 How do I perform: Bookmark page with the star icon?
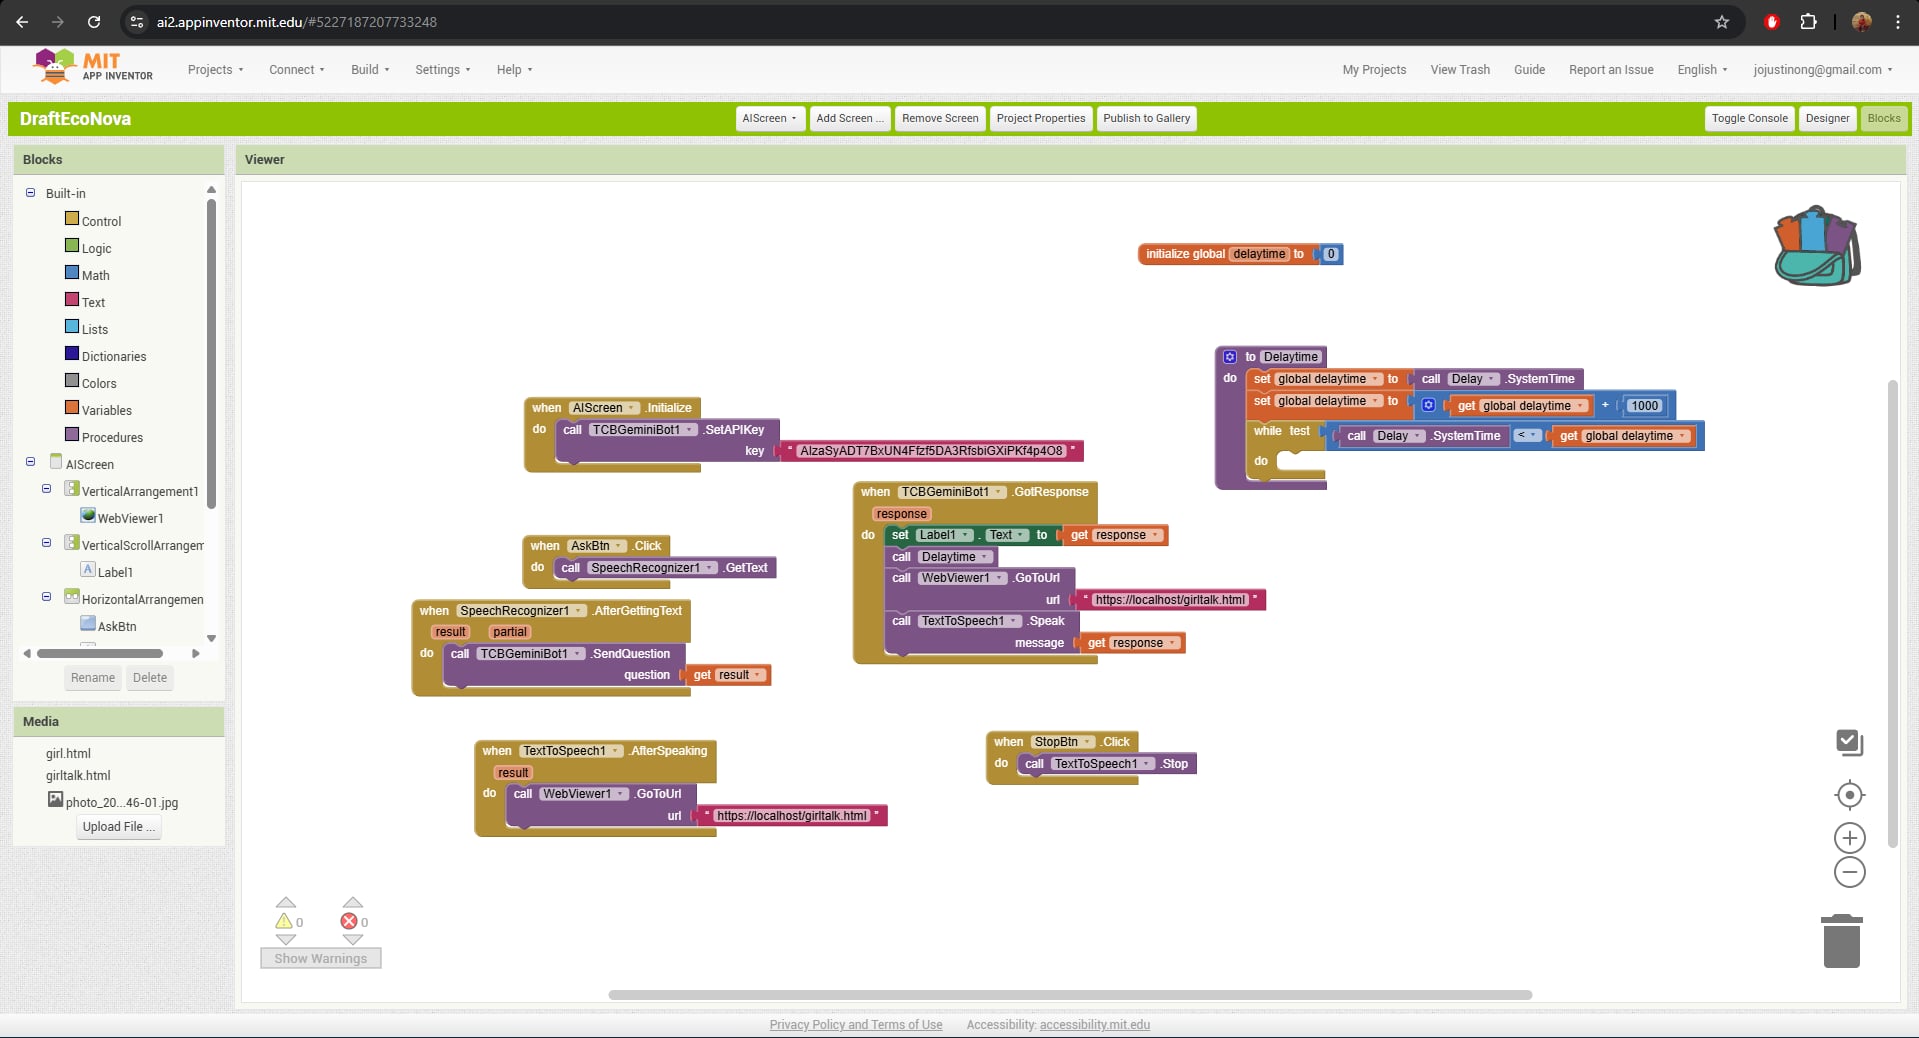point(1721,22)
